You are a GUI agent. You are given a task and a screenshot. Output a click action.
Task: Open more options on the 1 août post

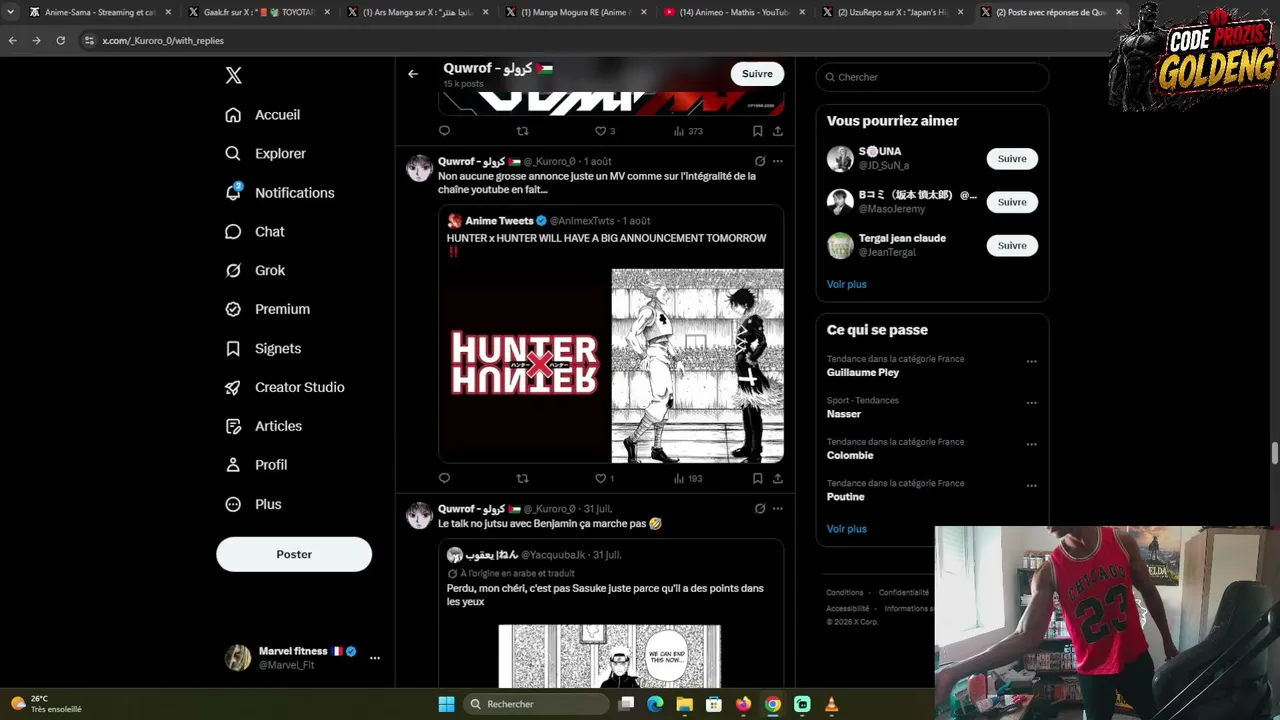pyautogui.click(x=777, y=161)
